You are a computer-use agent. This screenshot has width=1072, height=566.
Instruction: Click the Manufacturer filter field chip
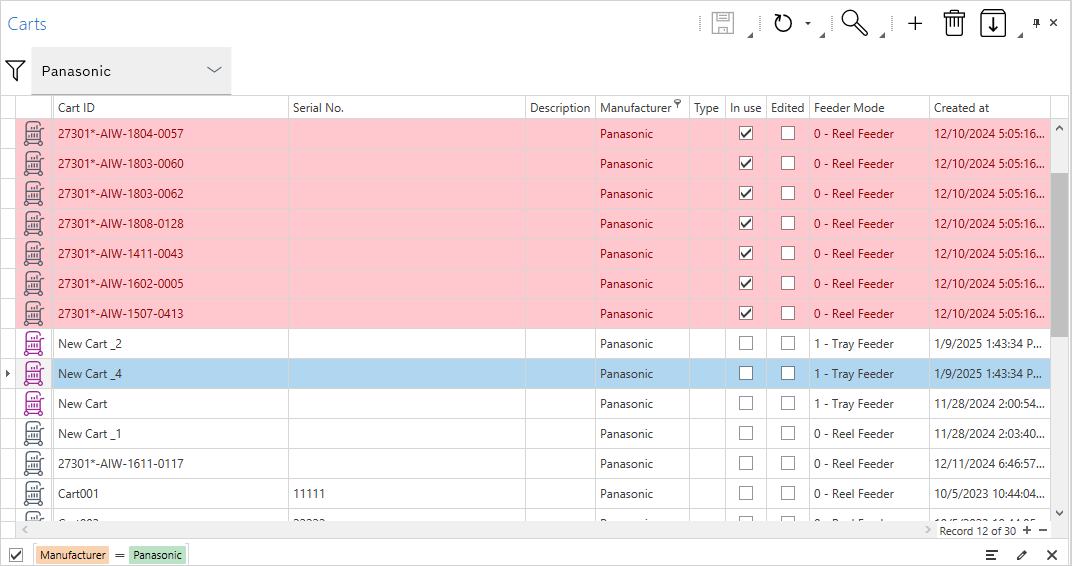[73, 555]
